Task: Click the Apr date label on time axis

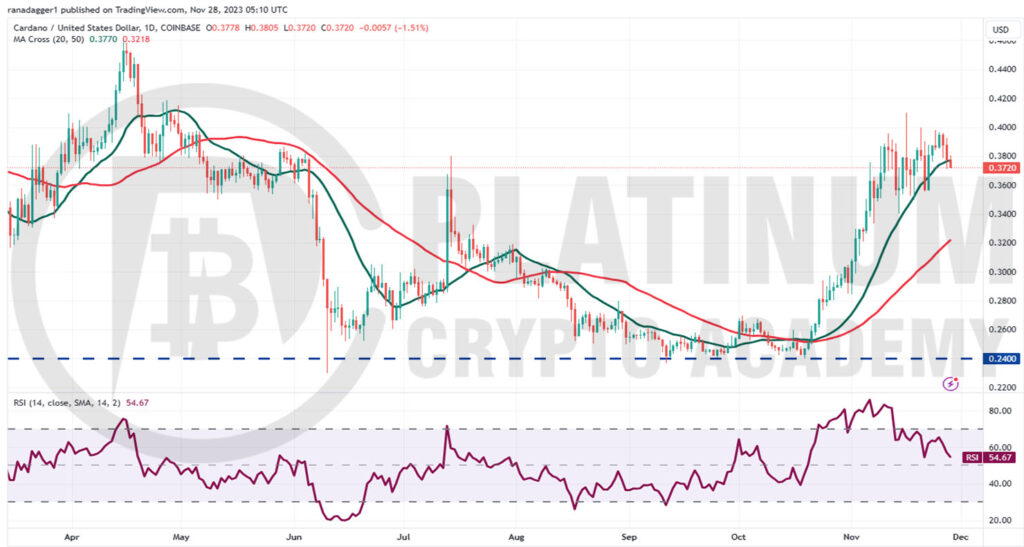Action: pyautogui.click(x=71, y=537)
